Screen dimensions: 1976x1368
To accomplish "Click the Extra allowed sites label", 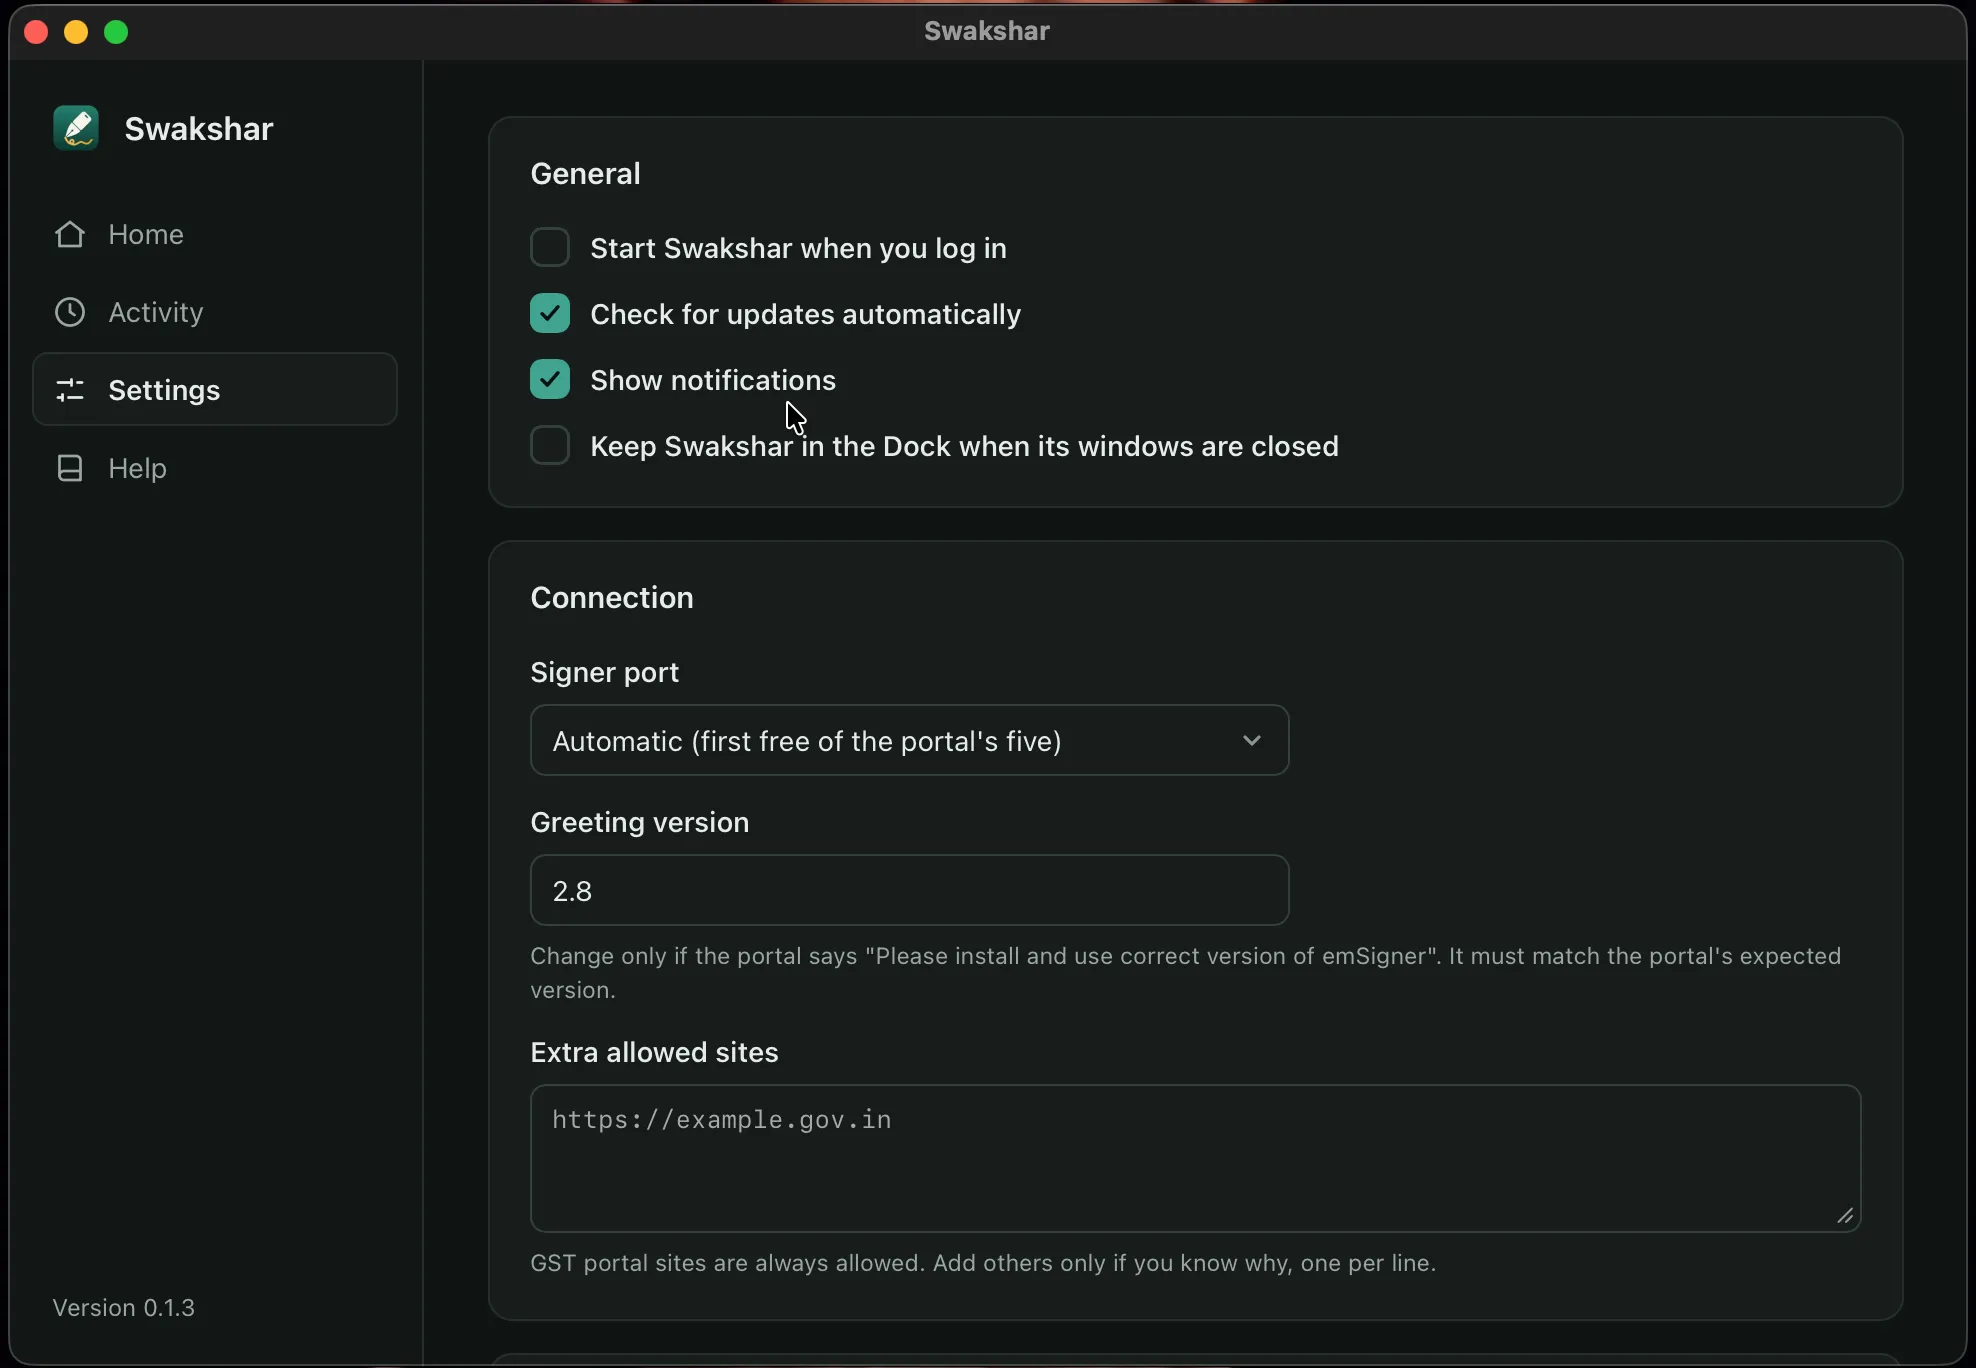I will (654, 1052).
